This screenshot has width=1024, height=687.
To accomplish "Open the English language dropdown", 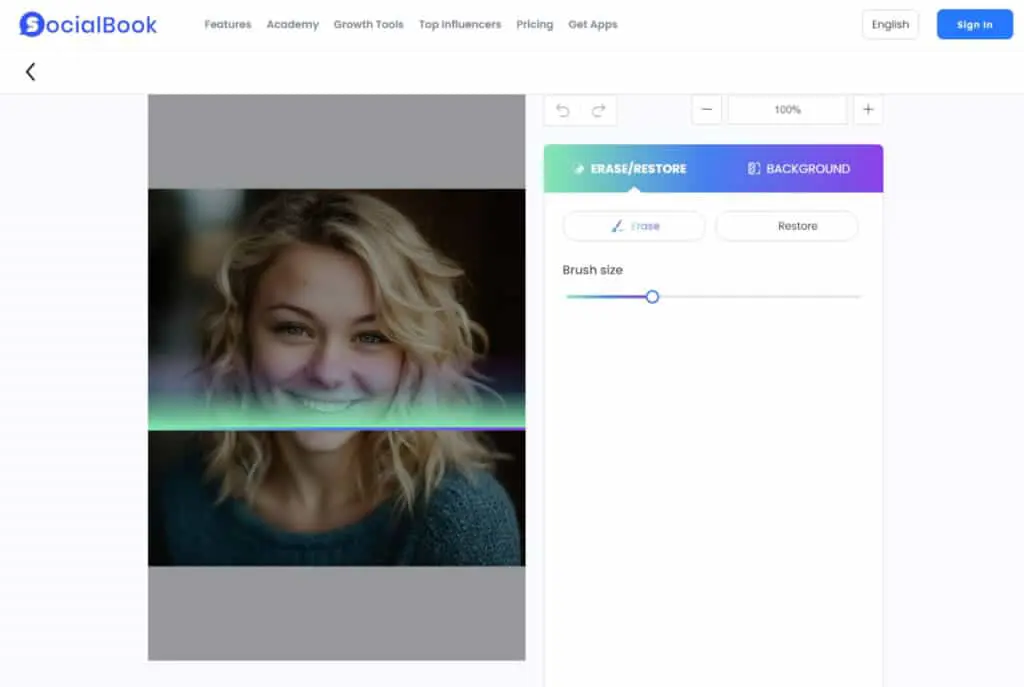I will [890, 24].
